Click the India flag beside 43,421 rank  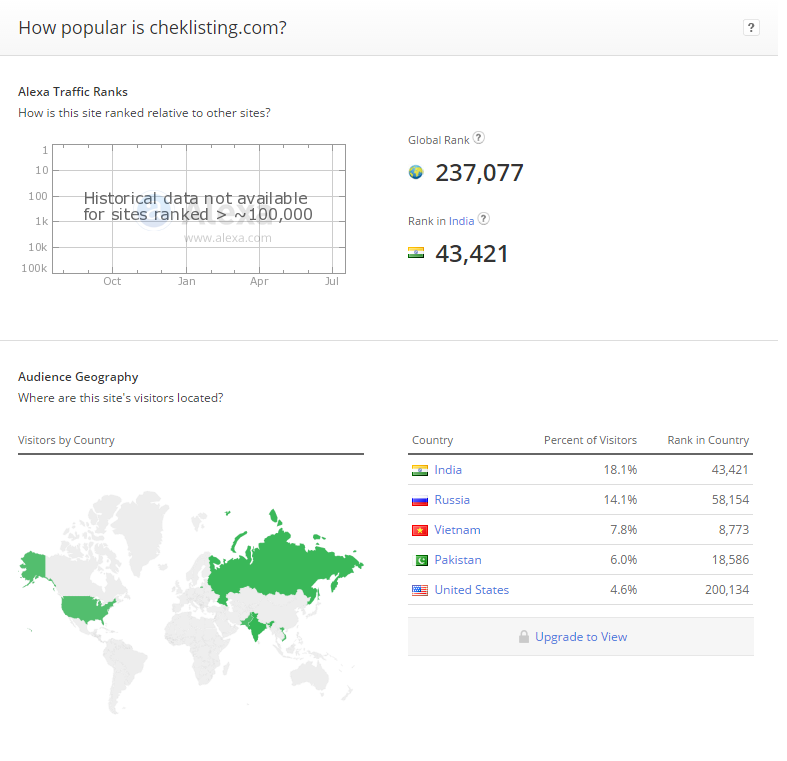pos(416,253)
